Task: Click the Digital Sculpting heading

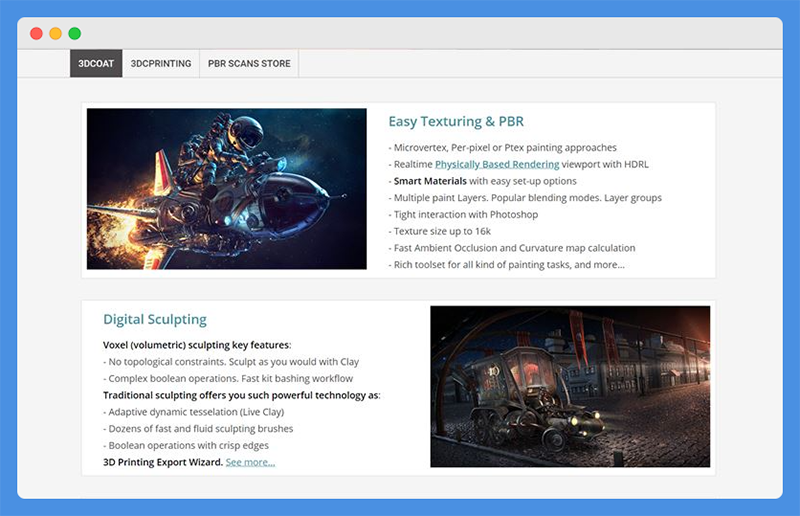Action: (155, 320)
